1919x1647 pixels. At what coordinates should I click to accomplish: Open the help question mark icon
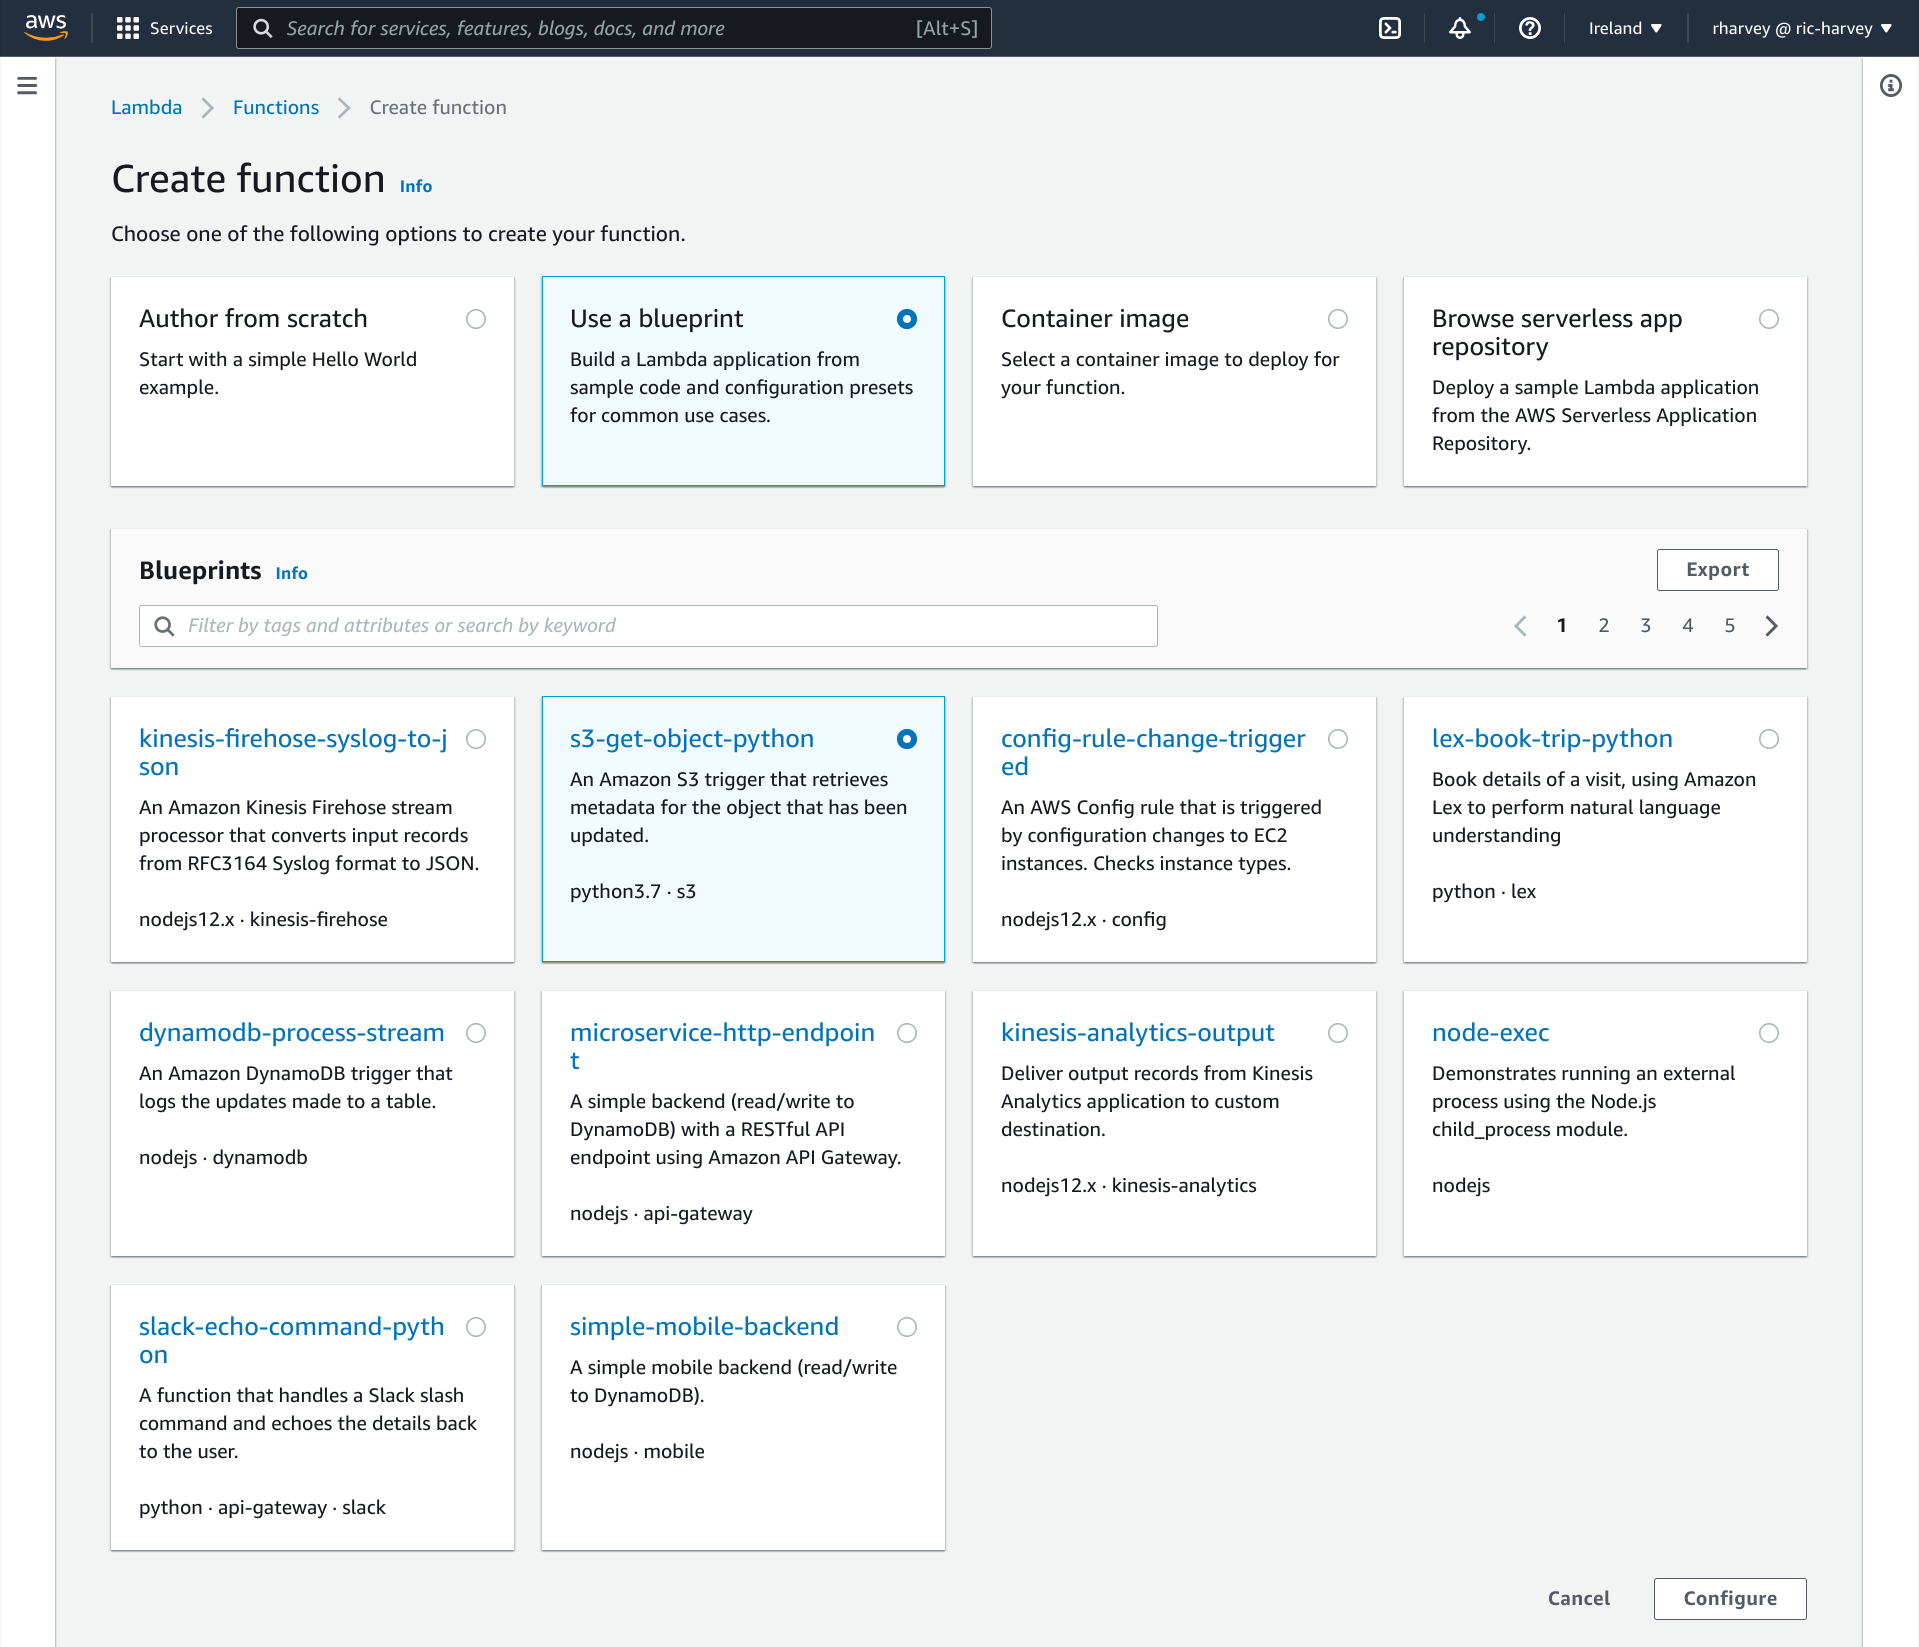(x=1530, y=28)
